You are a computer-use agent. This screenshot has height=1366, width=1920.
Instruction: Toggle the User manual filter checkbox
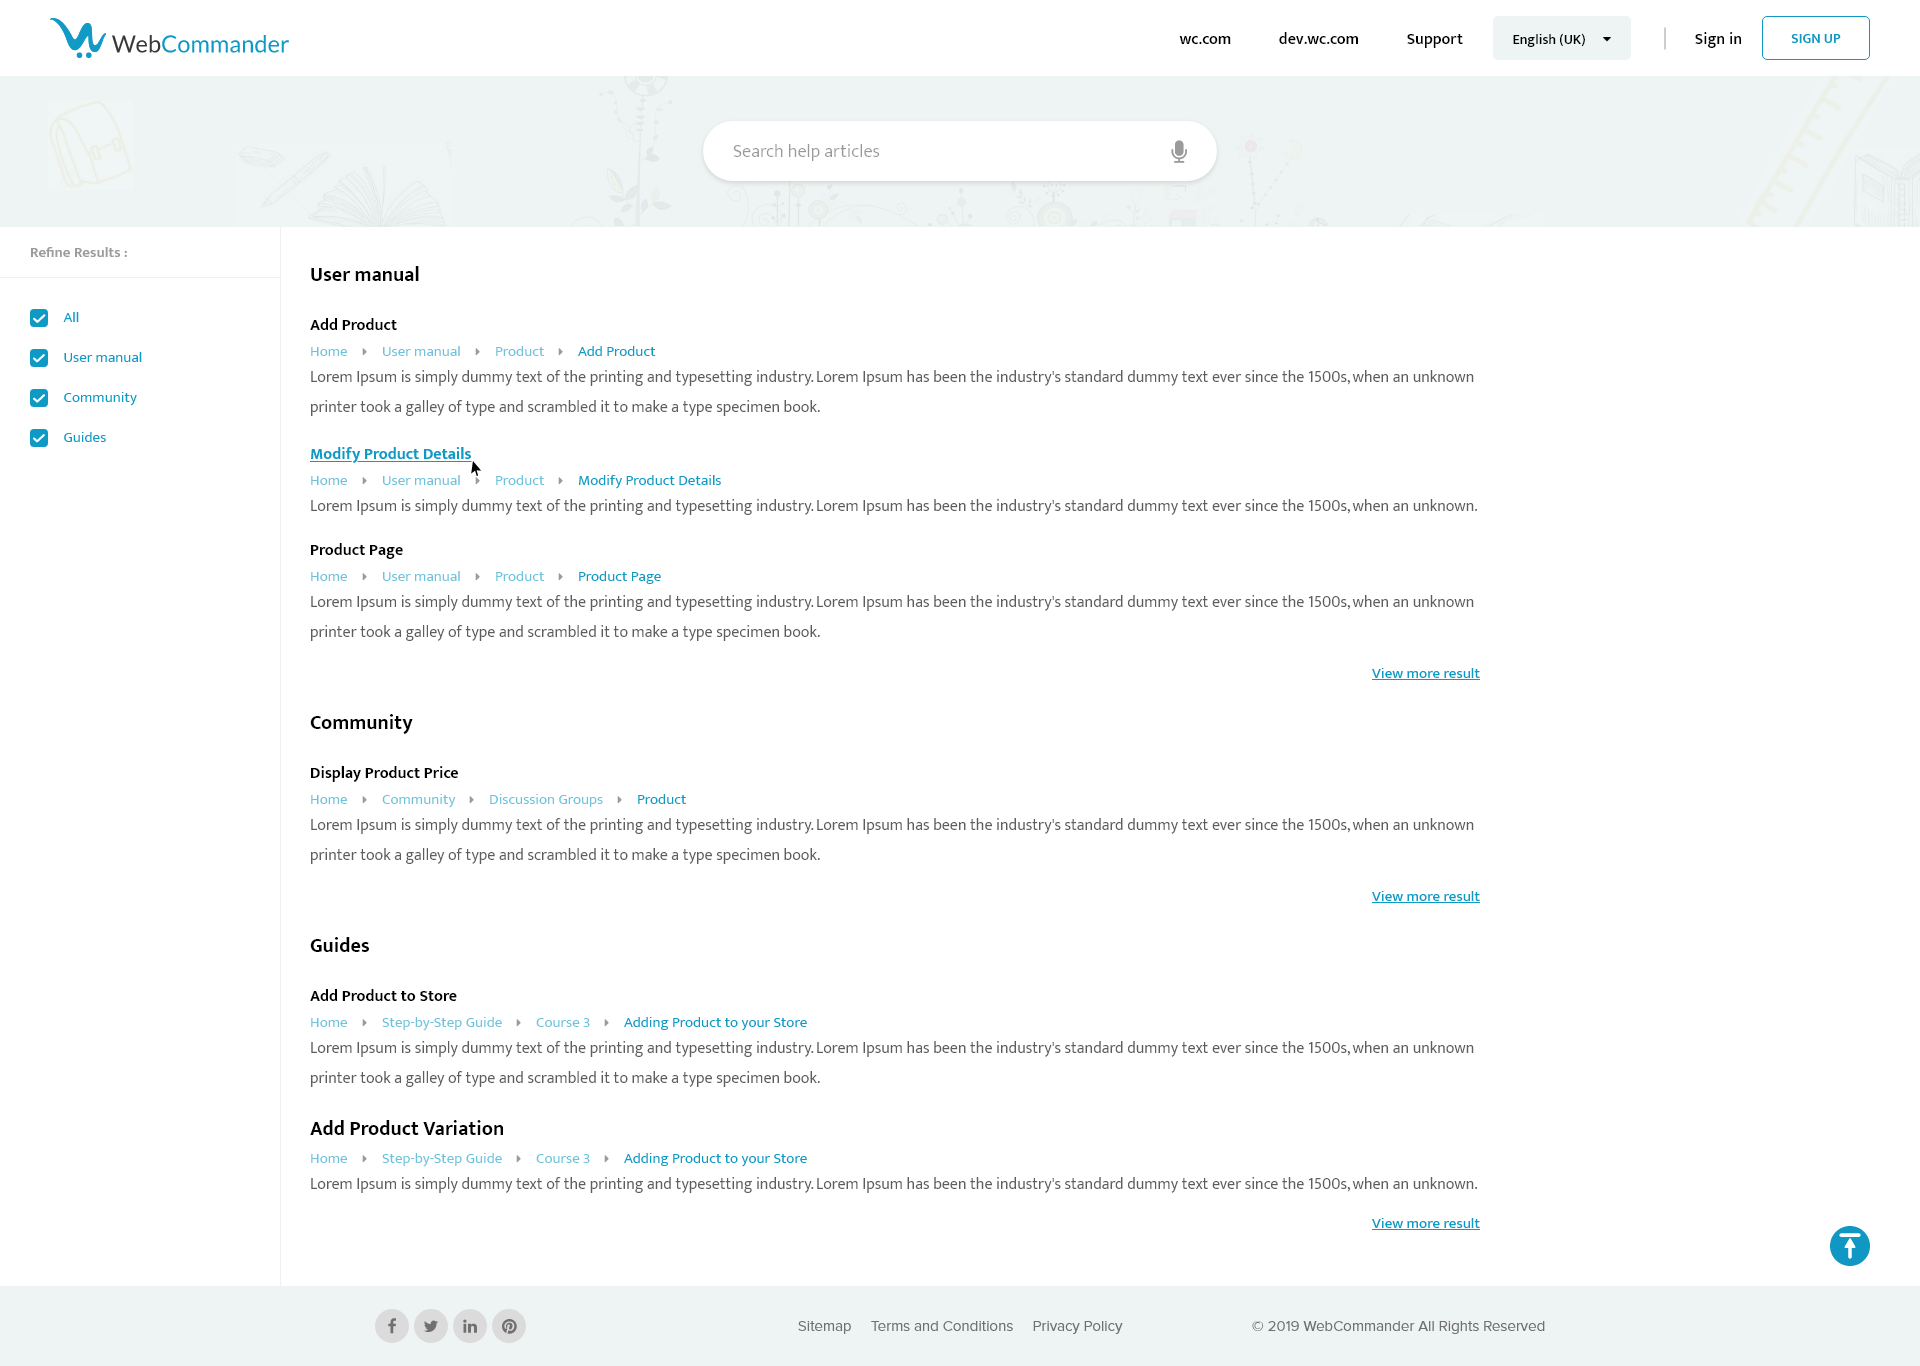pos(39,358)
